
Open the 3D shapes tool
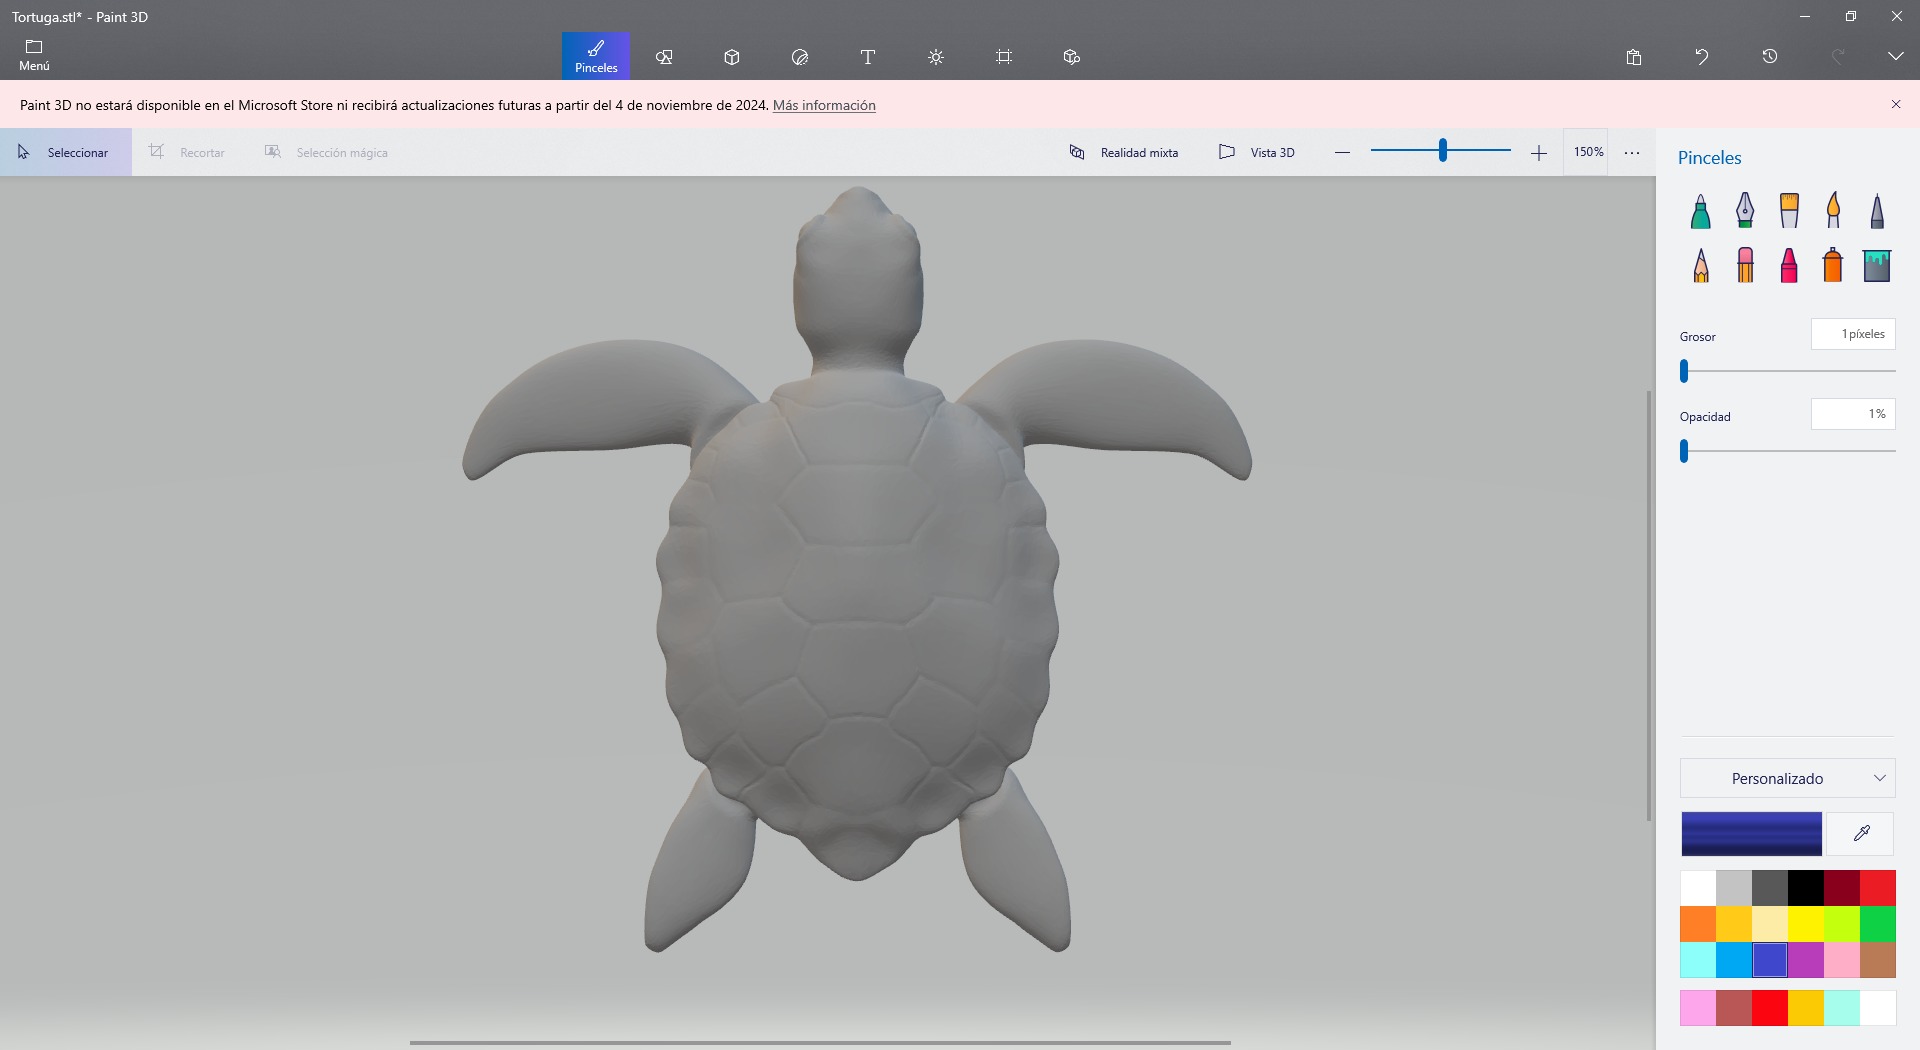click(x=732, y=57)
